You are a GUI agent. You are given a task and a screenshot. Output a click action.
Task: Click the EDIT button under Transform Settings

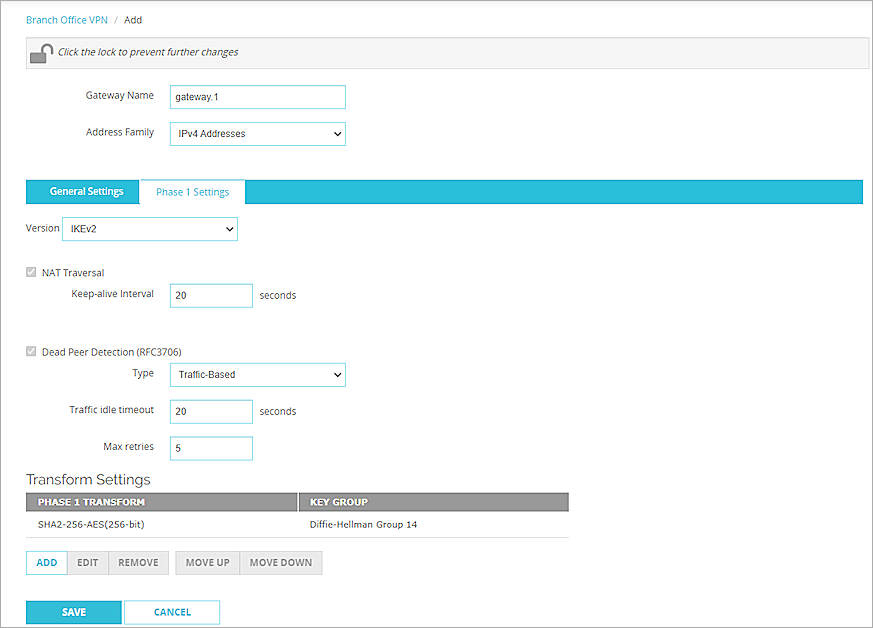87,562
